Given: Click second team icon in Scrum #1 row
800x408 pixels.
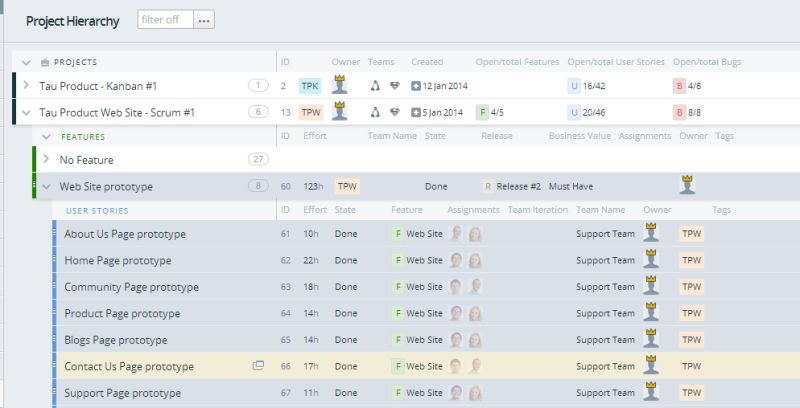Looking at the screenshot, I should 394,112.
